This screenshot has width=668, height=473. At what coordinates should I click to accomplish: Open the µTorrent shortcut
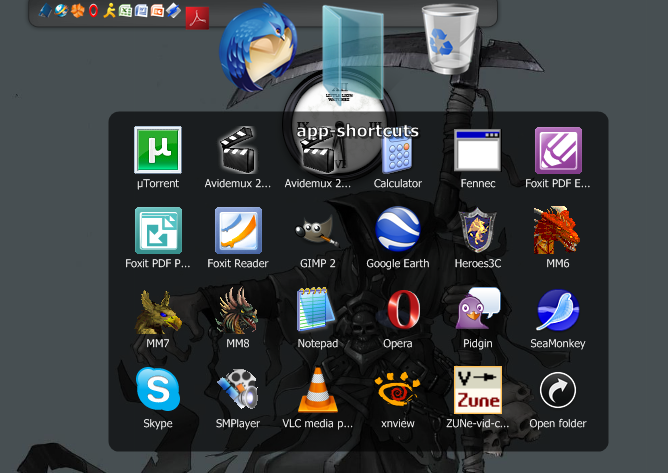(x=158, y=150)
